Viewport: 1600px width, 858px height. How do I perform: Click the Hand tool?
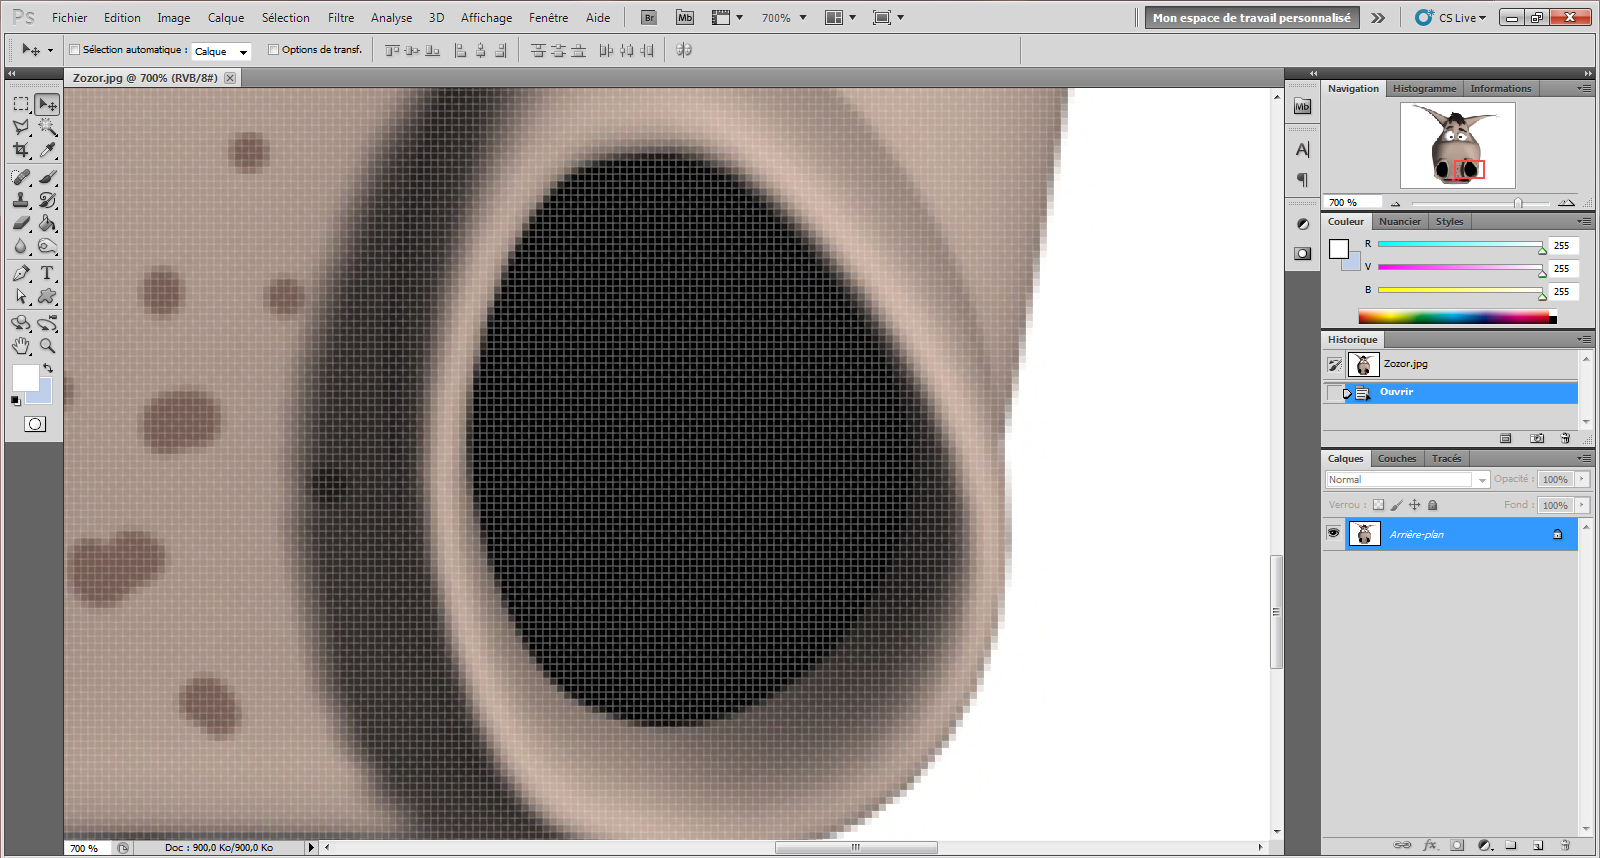pos(21,346)
